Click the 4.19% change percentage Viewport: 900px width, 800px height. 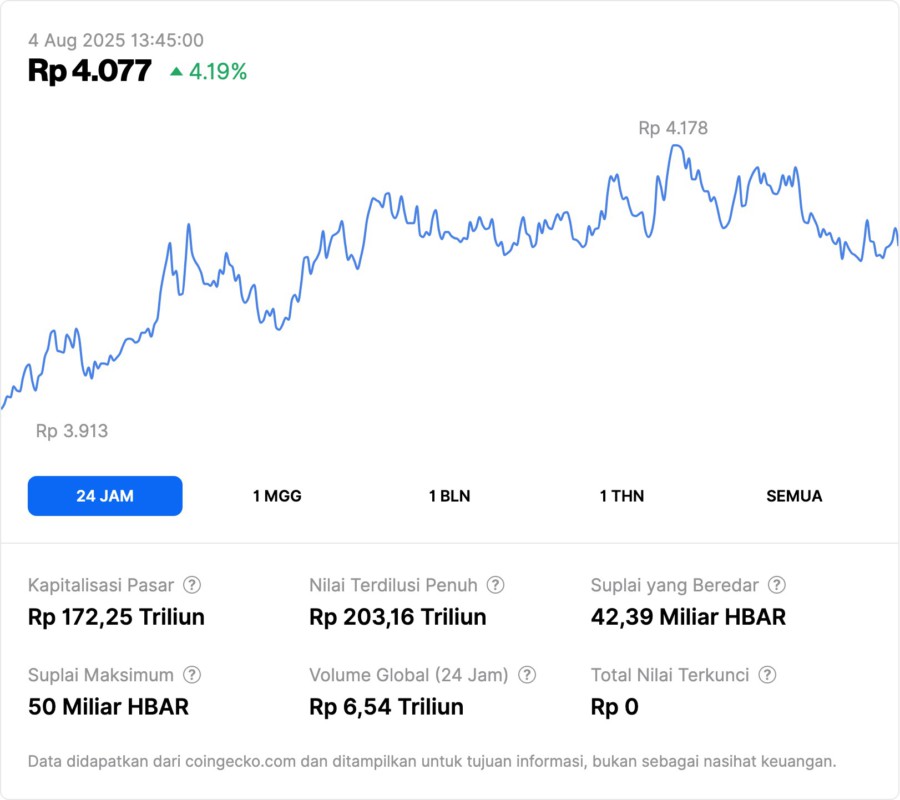218,71
